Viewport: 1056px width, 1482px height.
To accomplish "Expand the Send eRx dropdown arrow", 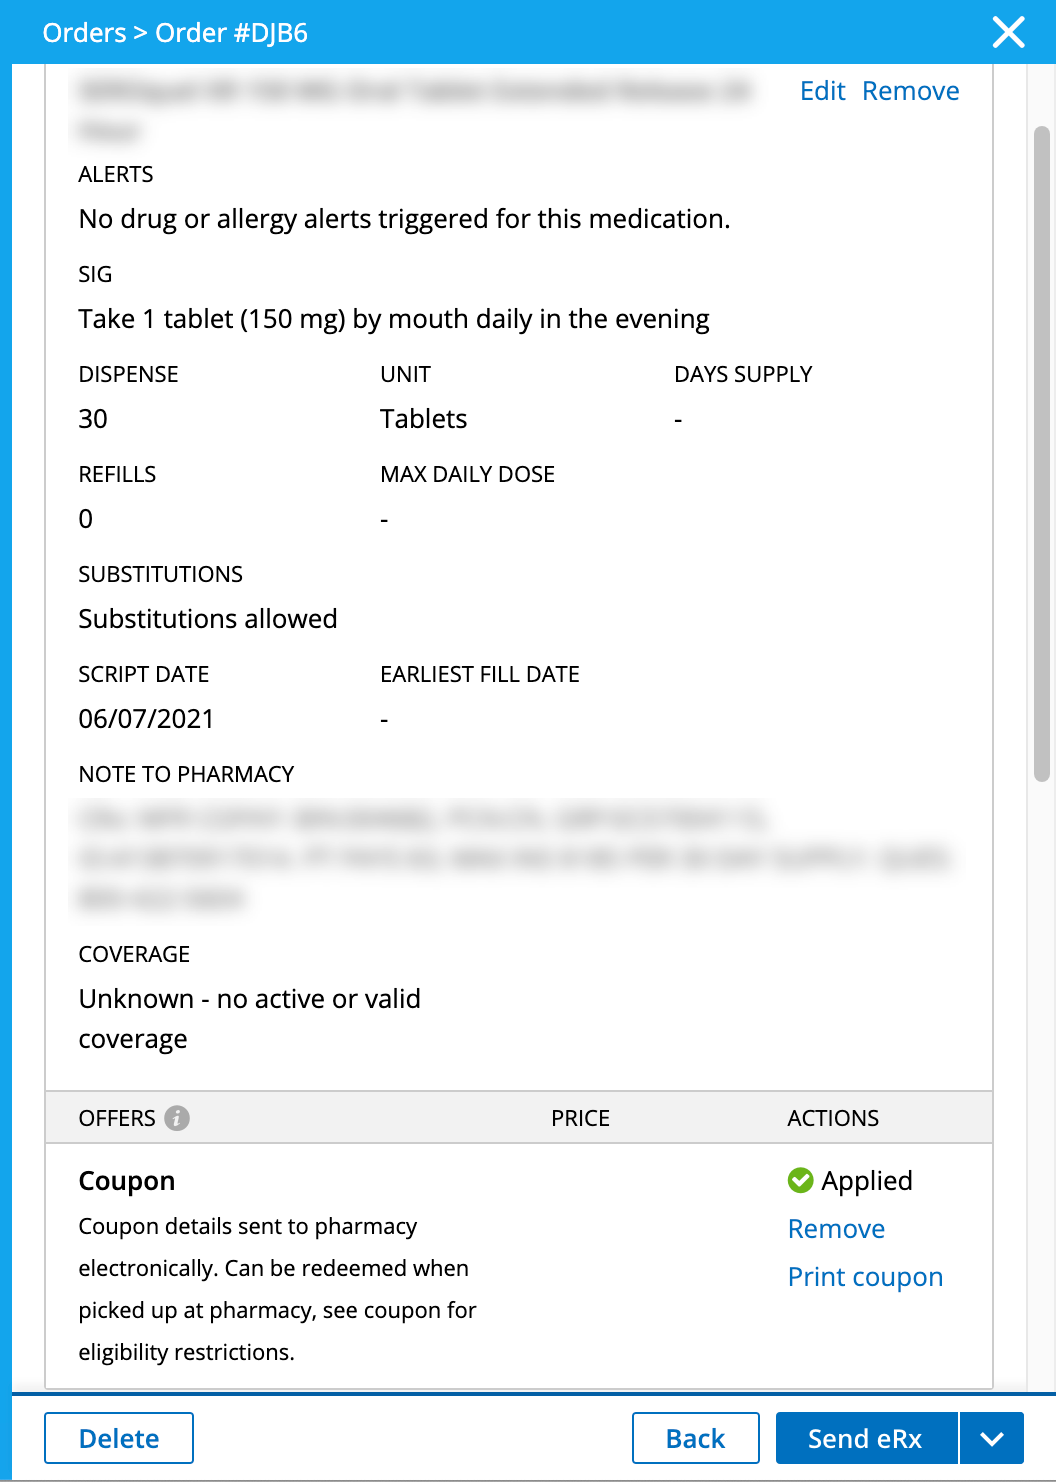I will click(991, 1438).
